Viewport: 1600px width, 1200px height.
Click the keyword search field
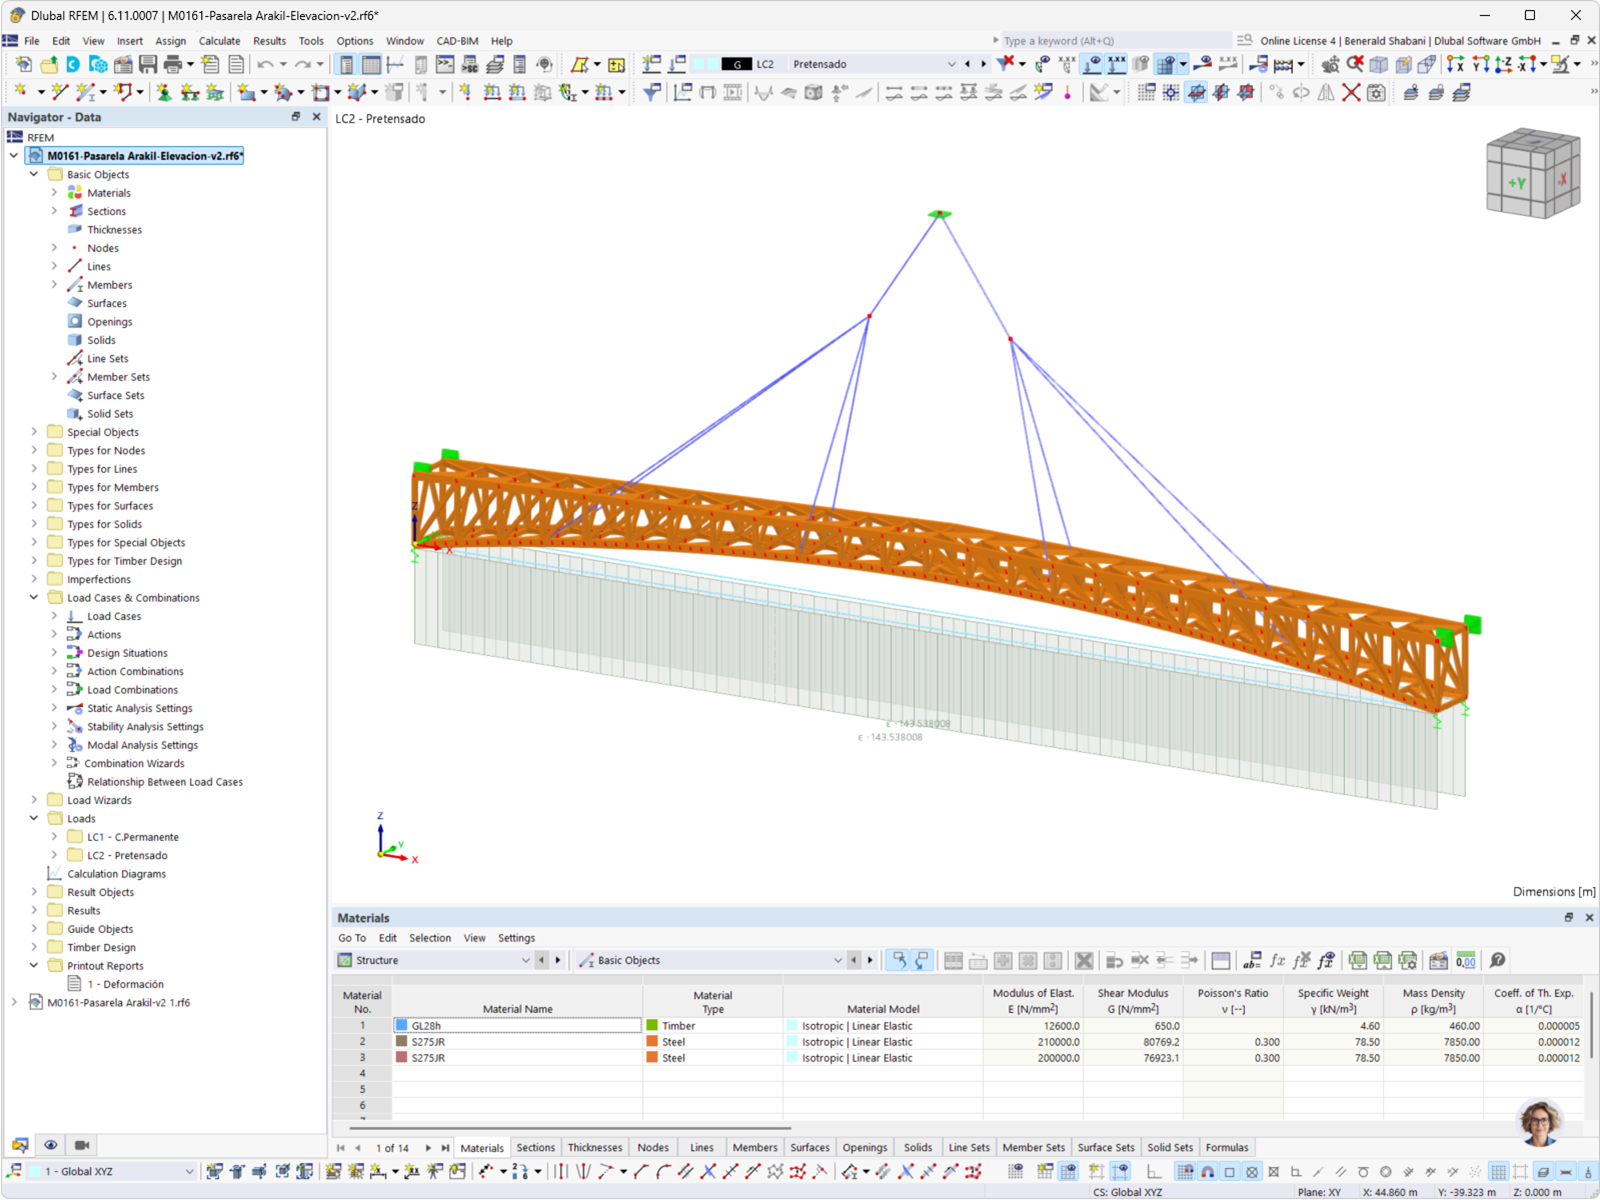coord(1115,41)
